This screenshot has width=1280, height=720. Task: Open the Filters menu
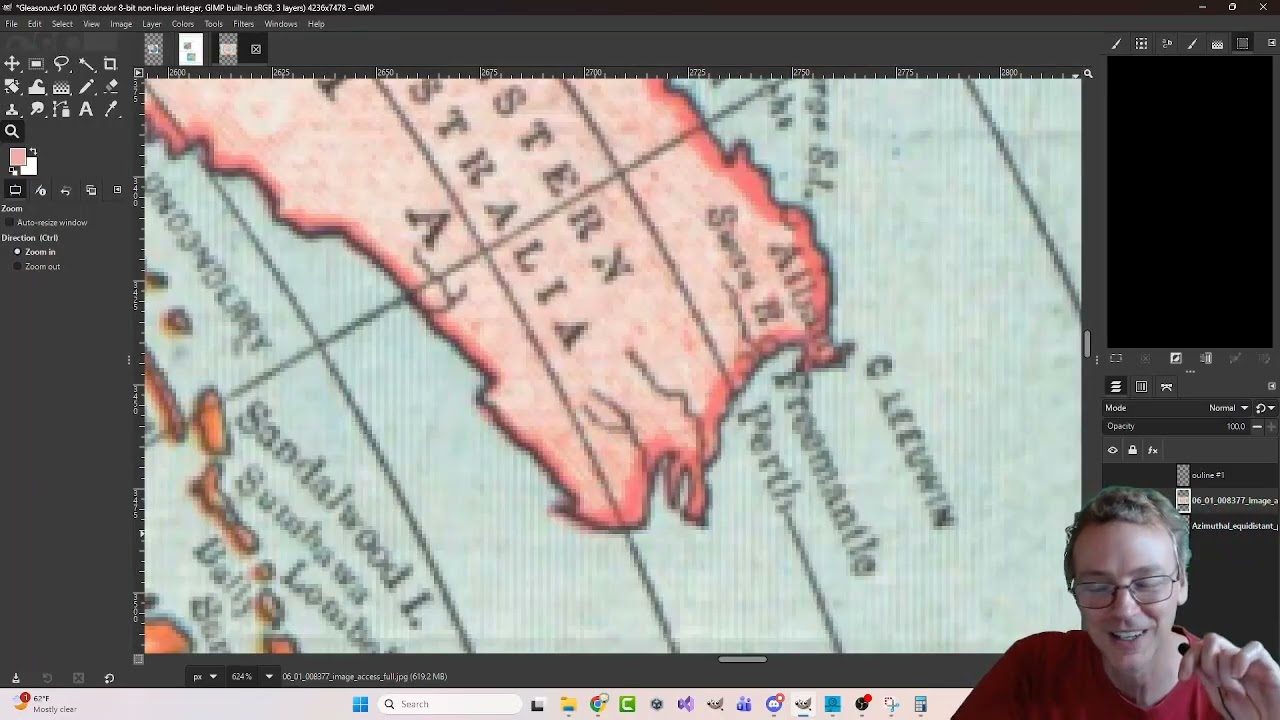click(x=244, y=24)
